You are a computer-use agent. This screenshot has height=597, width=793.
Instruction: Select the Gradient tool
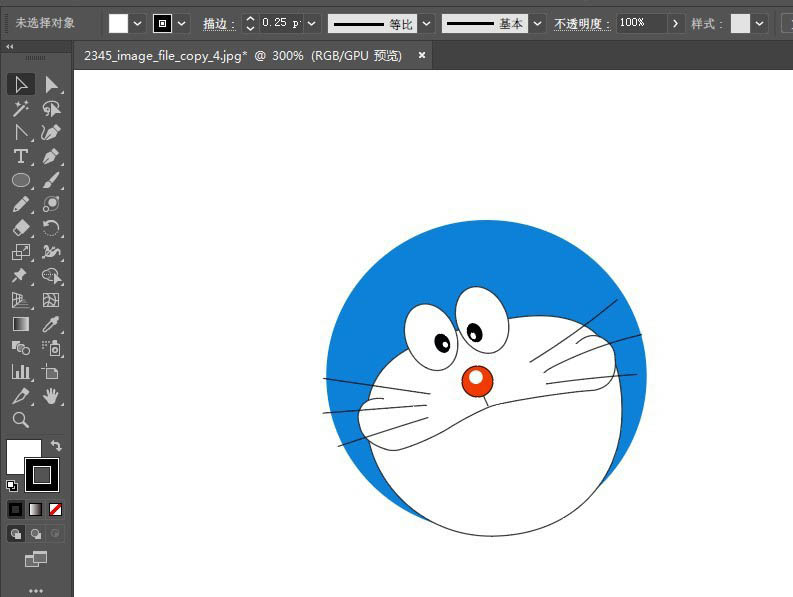point(21,324)
